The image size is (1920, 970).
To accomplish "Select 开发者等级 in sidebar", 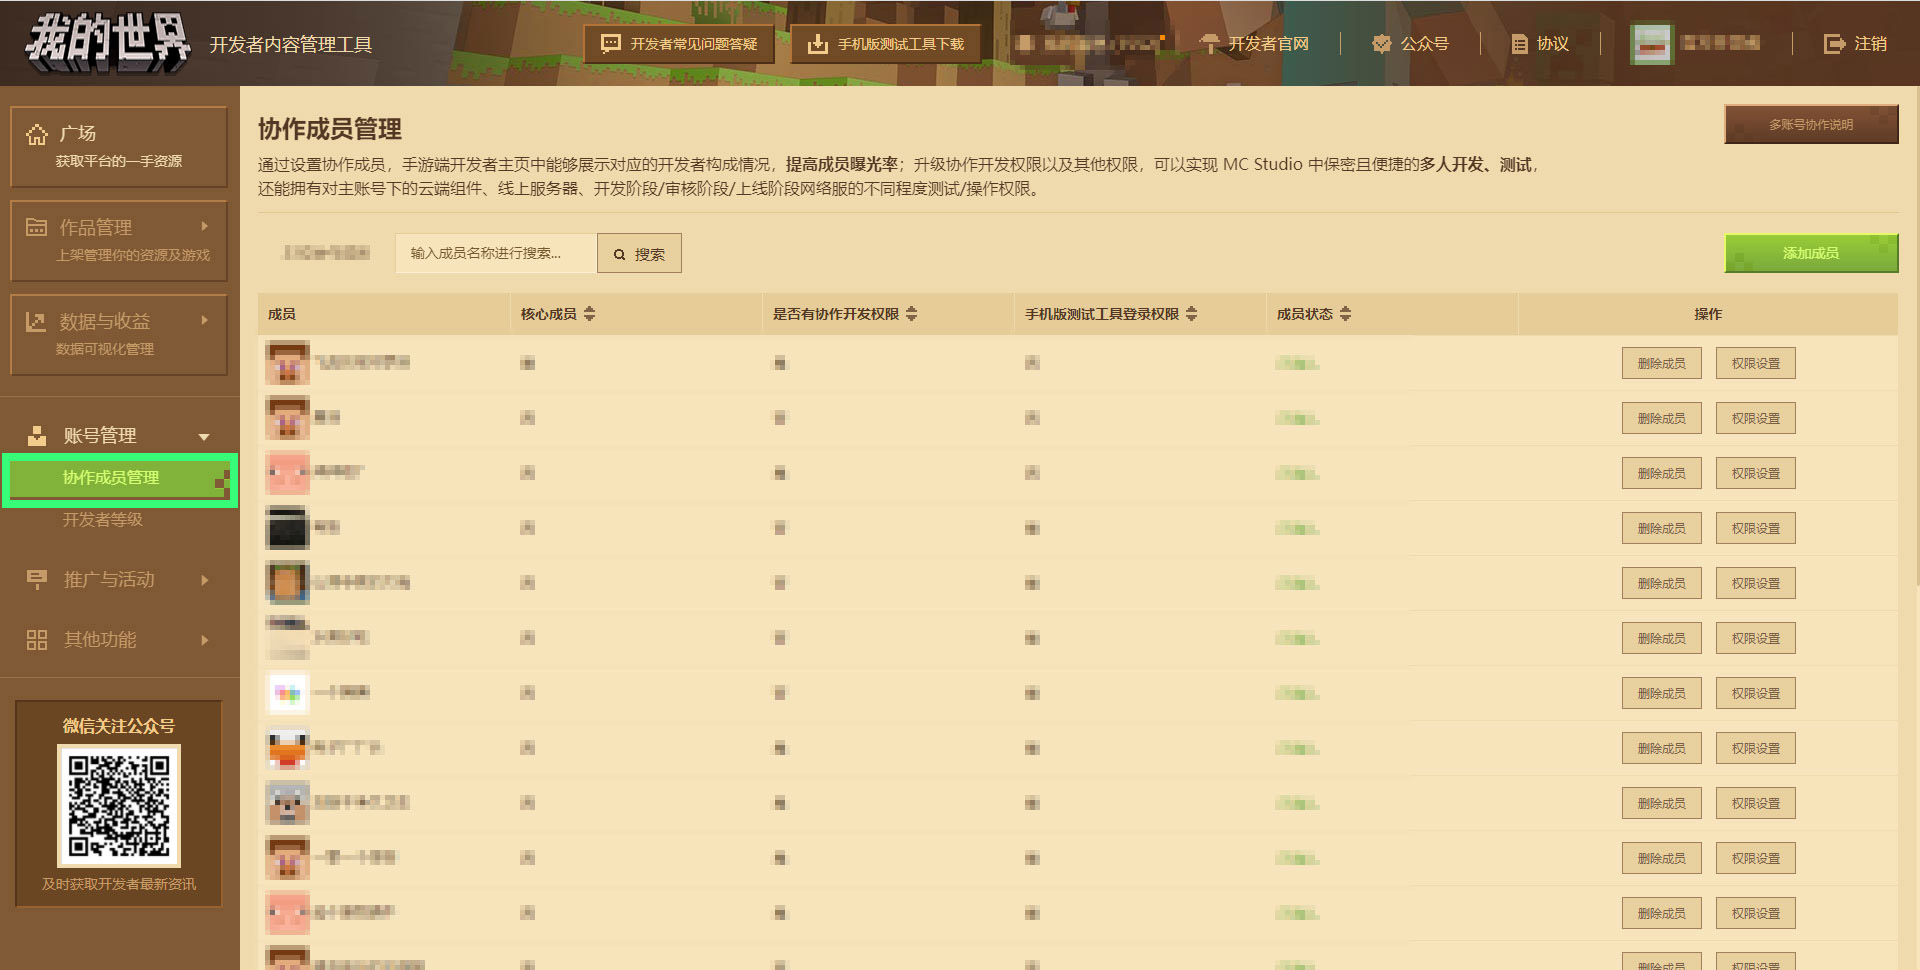I will coord(103,519).
